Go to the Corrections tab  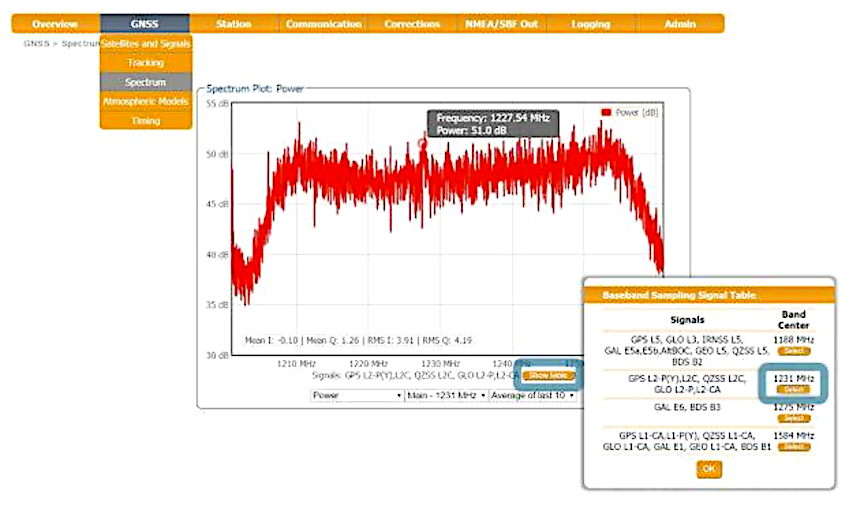click(412, 23)
